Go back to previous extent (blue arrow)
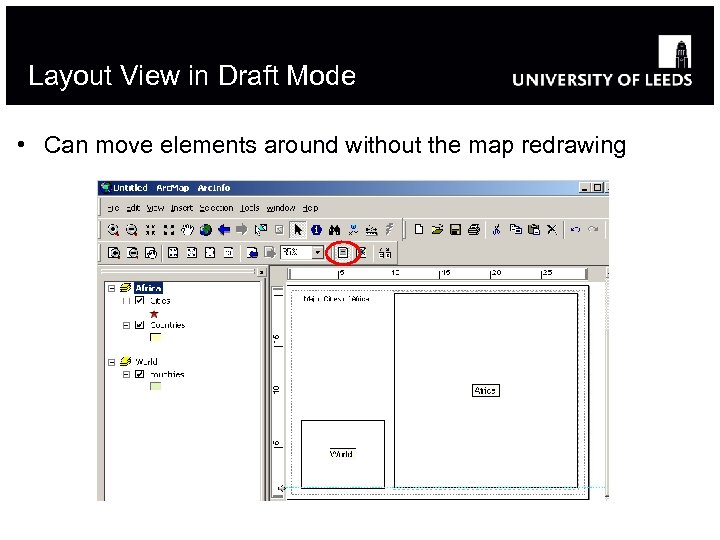Viewport: 720px width, 540px height. tap(224, 230)
